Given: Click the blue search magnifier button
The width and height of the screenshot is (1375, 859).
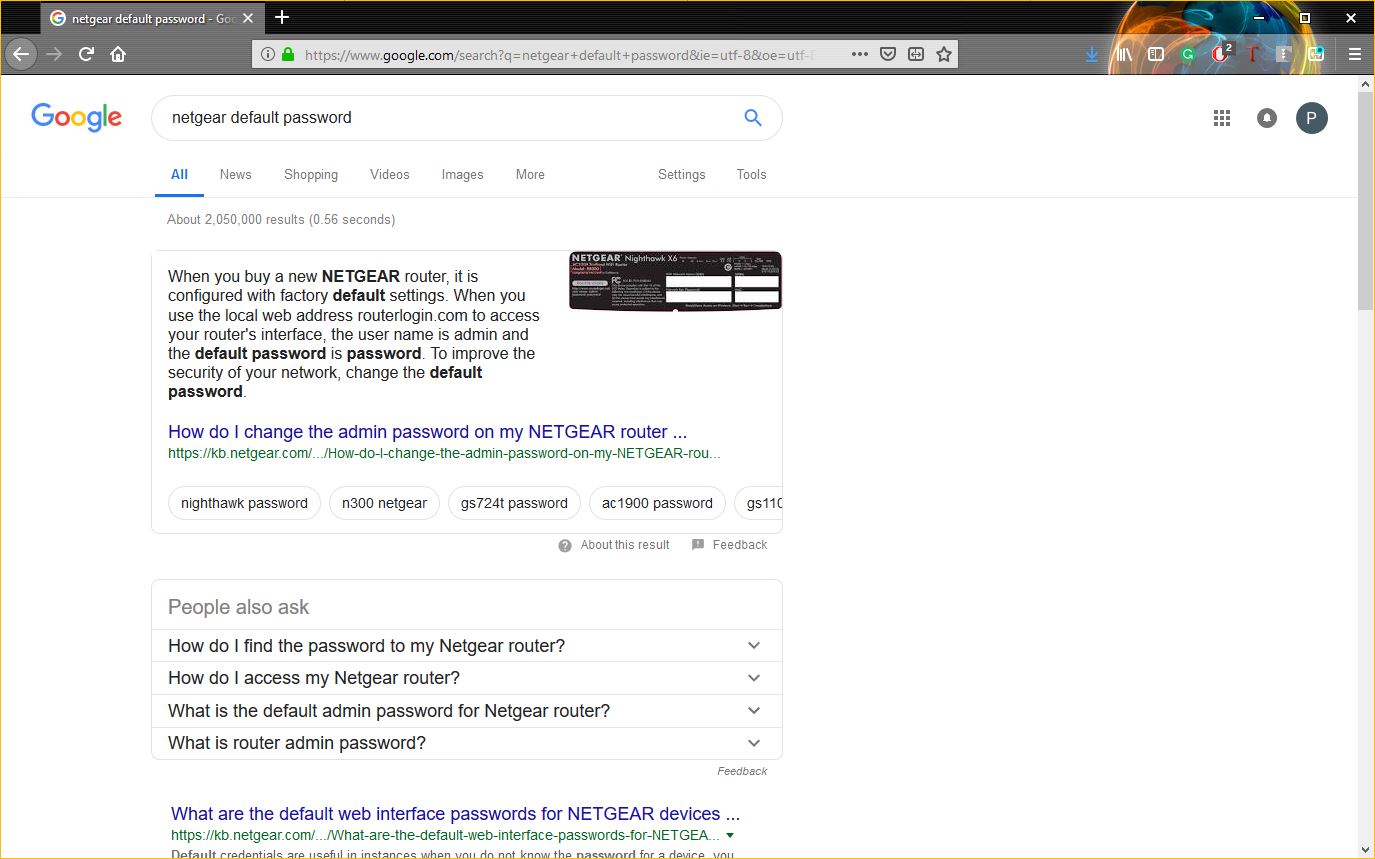Looking at the screenshot, I should click(x=753, y=118).
